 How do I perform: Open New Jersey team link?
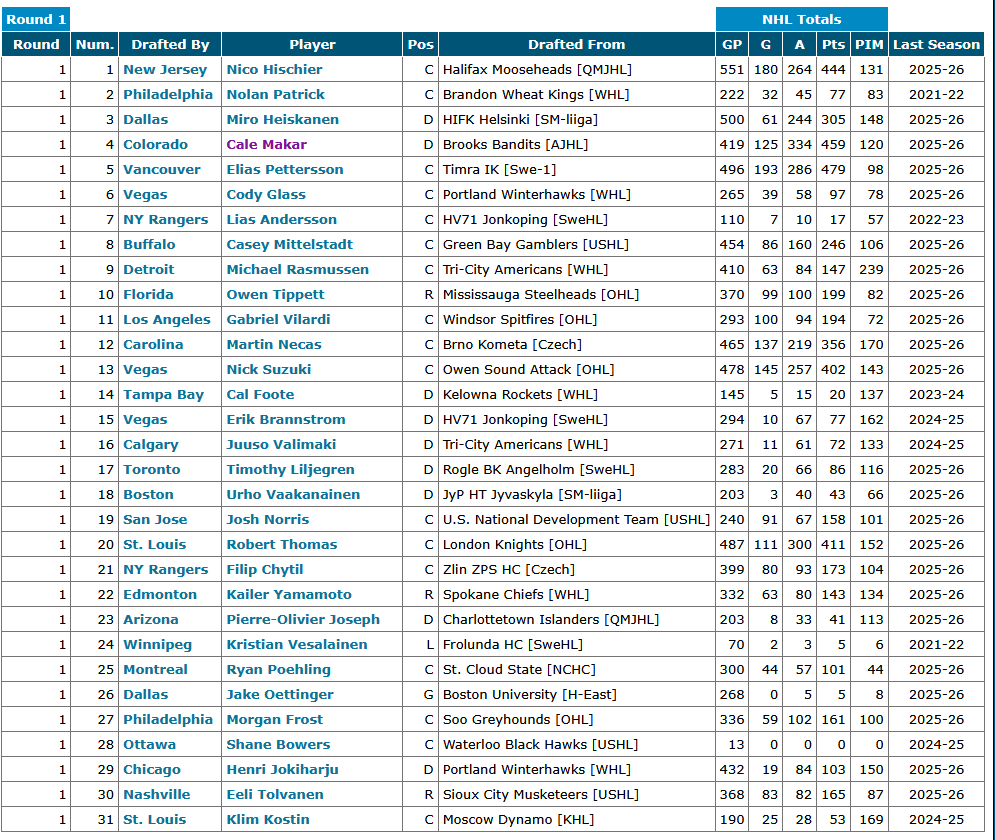(x=165, y=69)
